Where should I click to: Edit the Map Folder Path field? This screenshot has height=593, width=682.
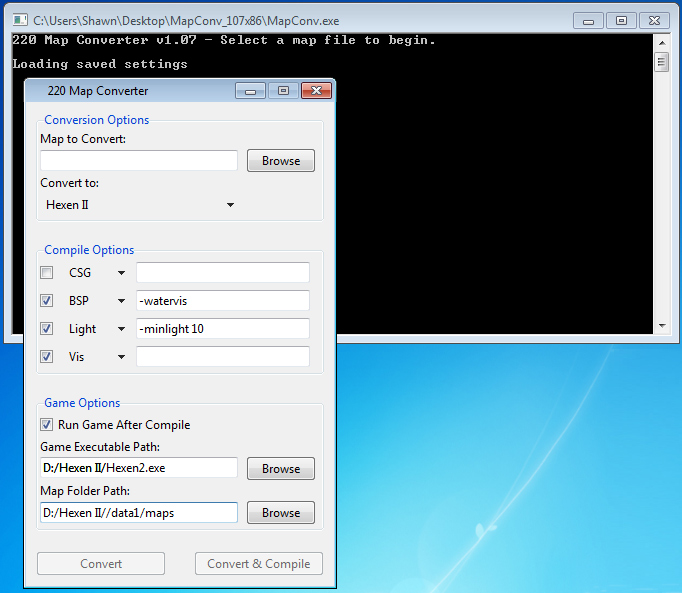tap(139, 513)
